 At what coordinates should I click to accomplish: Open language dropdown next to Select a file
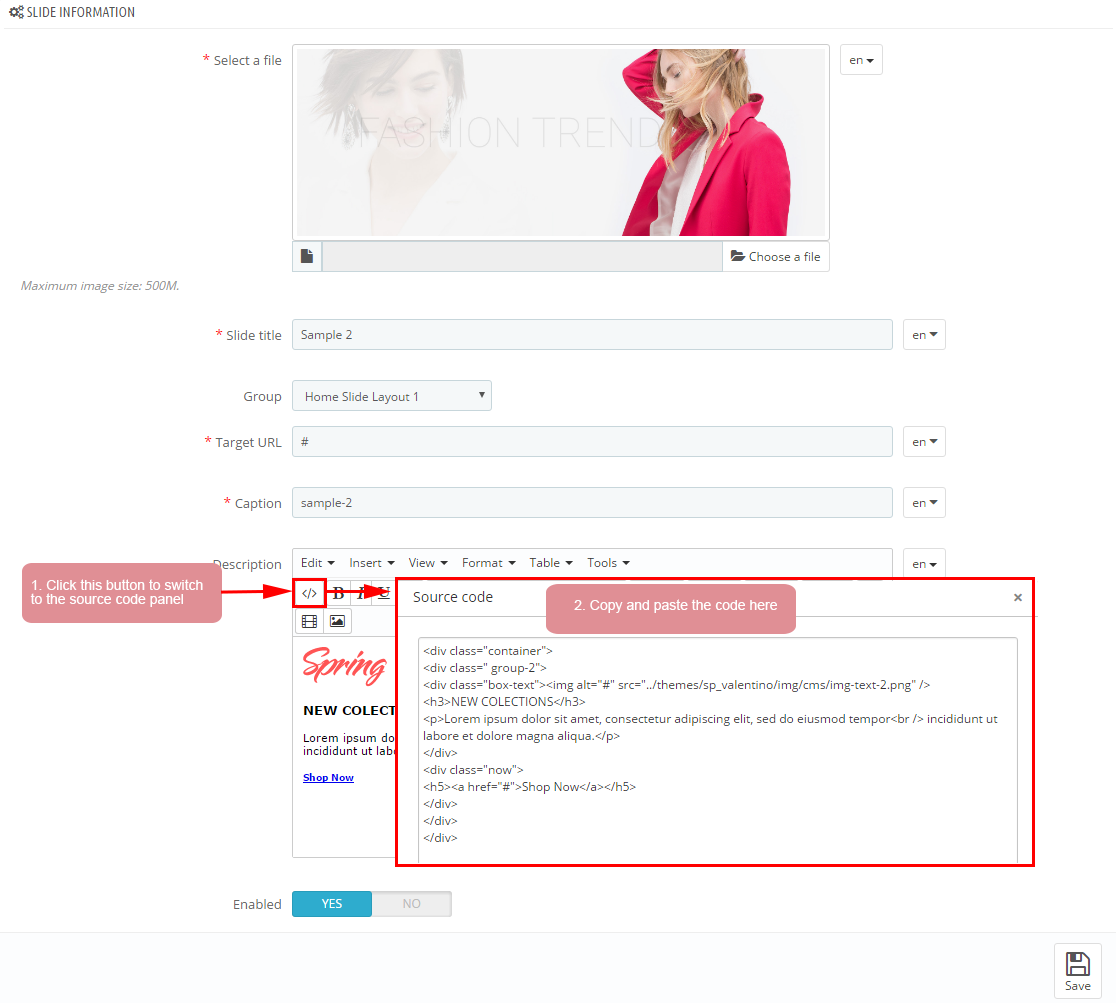[x=861, y=60]
